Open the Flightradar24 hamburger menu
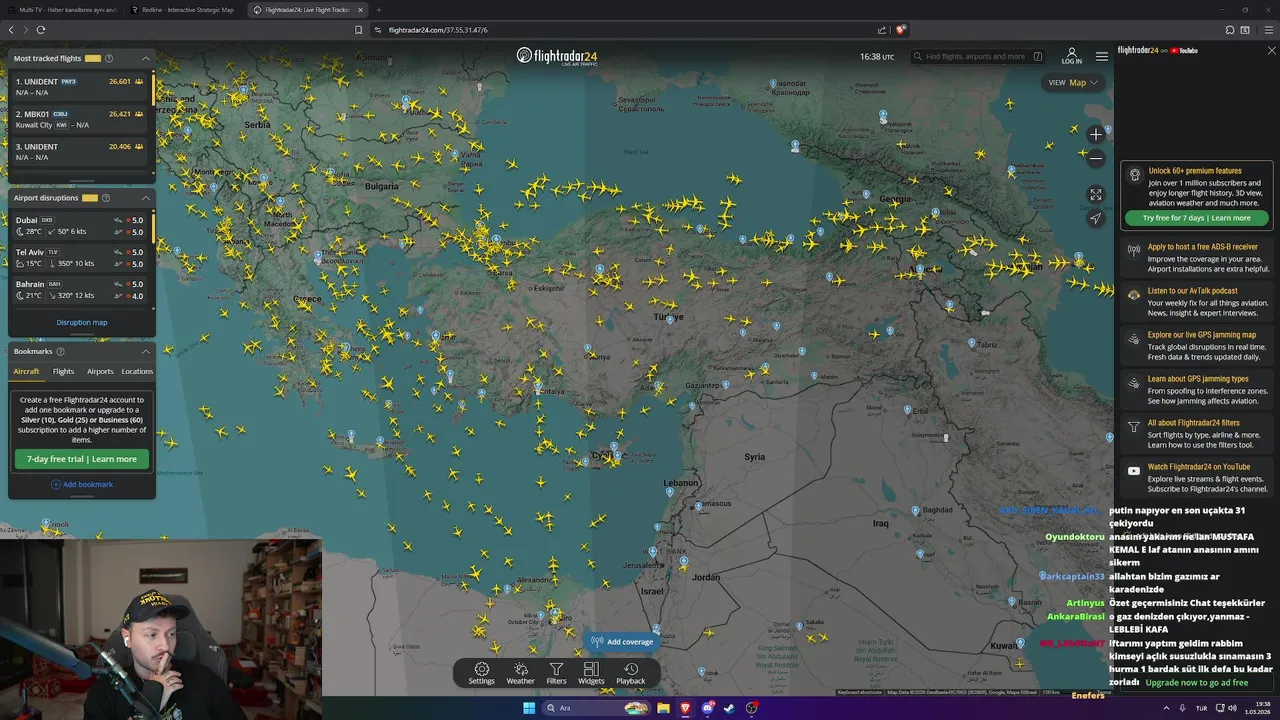Image resolution: width=1280 pixels, height=720 pixels. point(1101,56)
